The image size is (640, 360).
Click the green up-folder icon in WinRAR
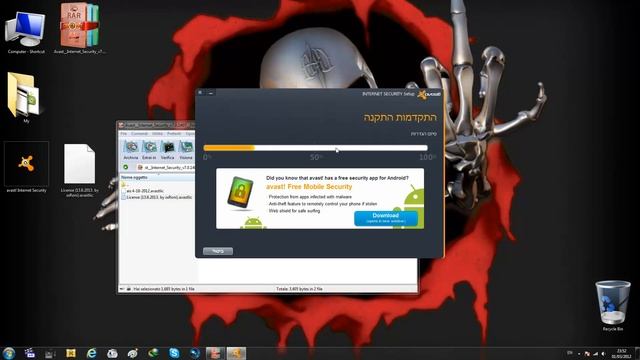(126, 167)
